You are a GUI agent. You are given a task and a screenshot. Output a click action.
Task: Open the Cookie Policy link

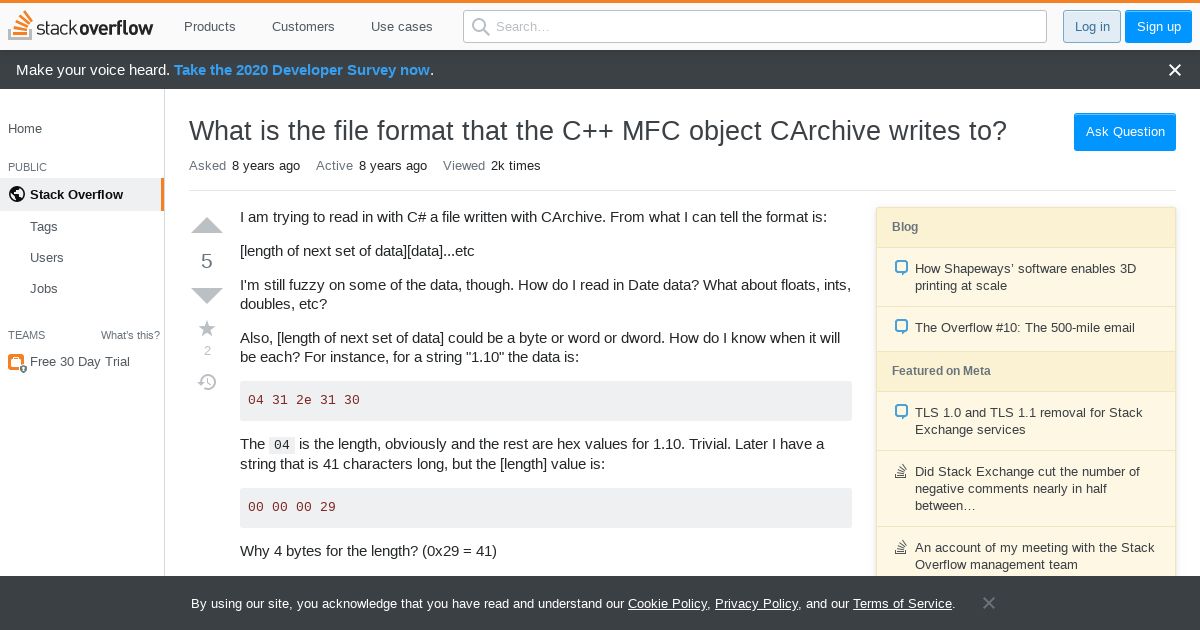click(667, 604)
